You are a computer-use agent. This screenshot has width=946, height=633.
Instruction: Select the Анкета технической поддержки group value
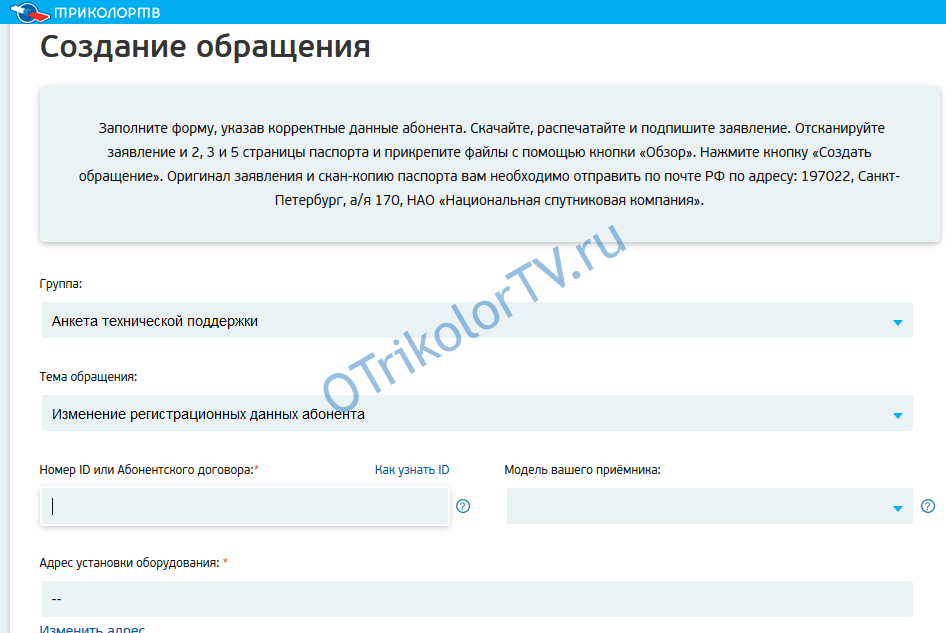click(155, 321)
